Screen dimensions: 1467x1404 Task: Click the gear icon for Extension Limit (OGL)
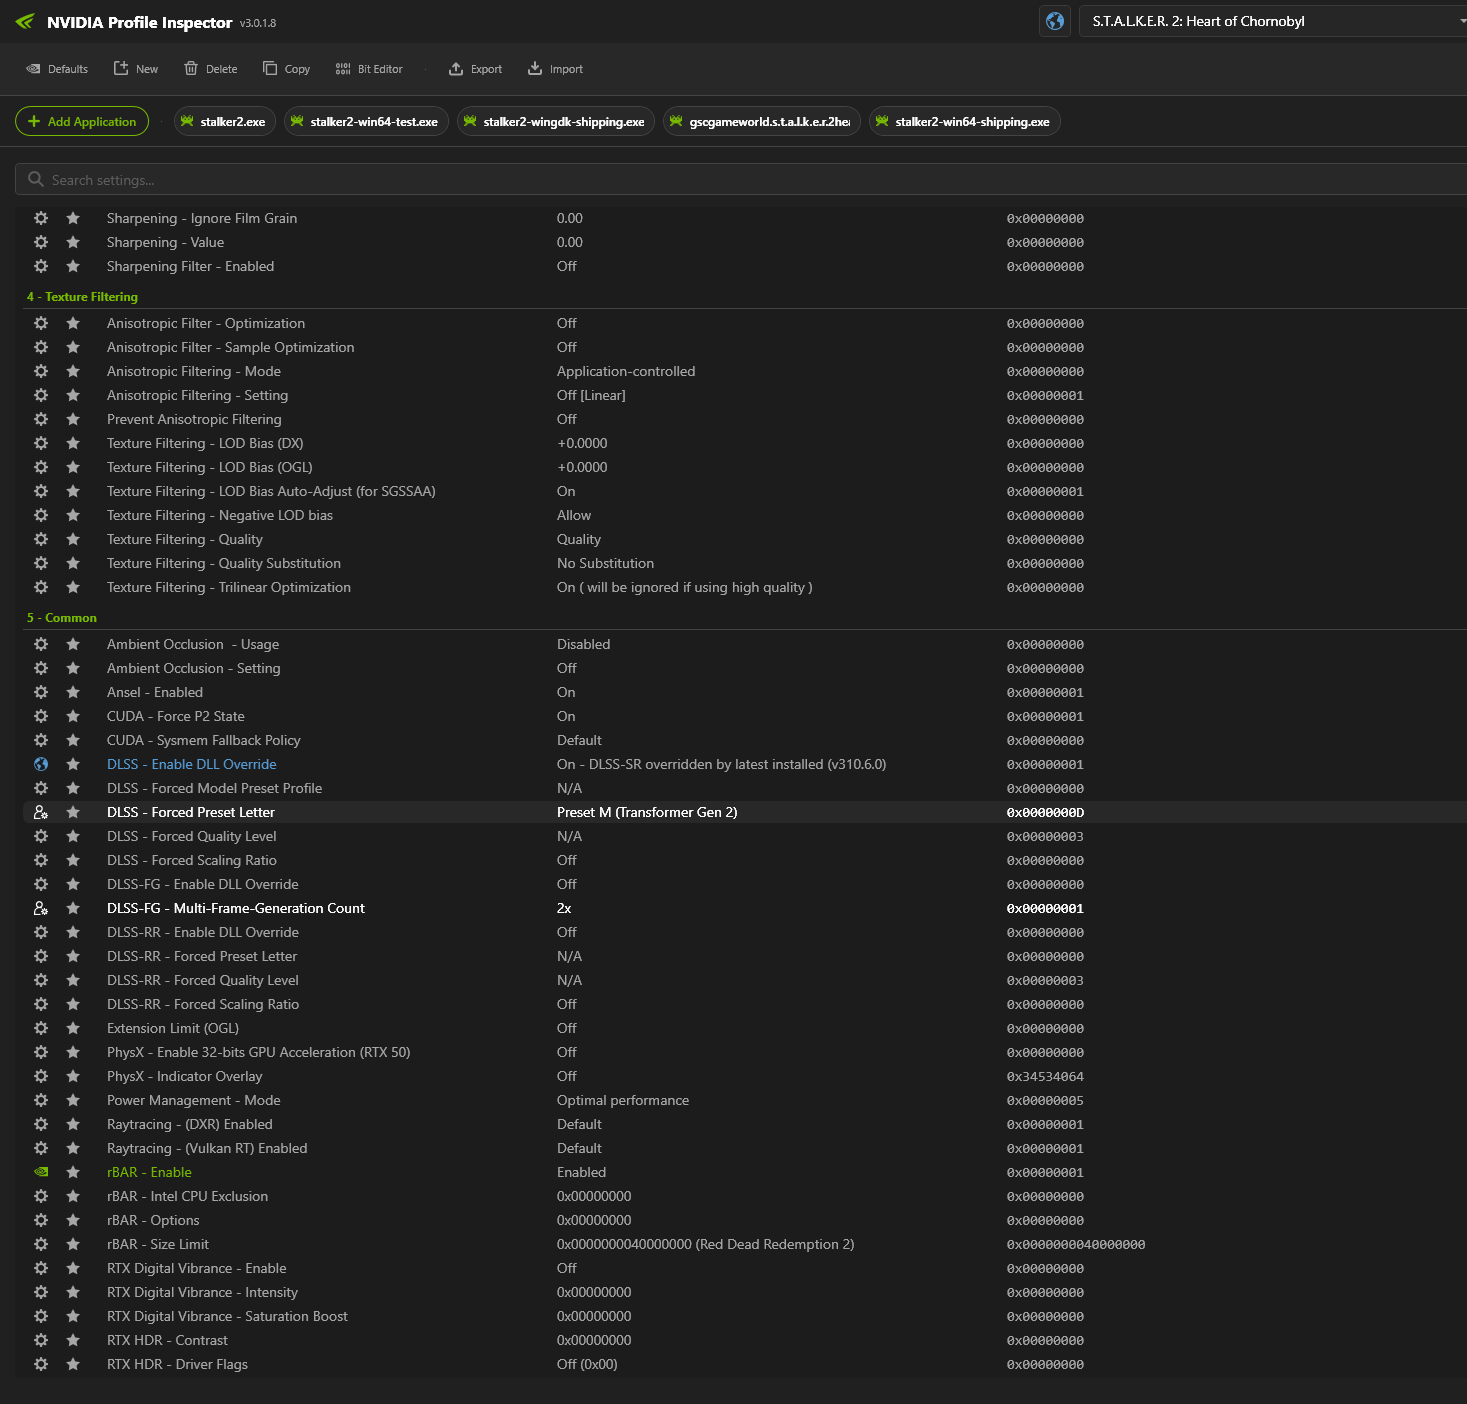41,1028
